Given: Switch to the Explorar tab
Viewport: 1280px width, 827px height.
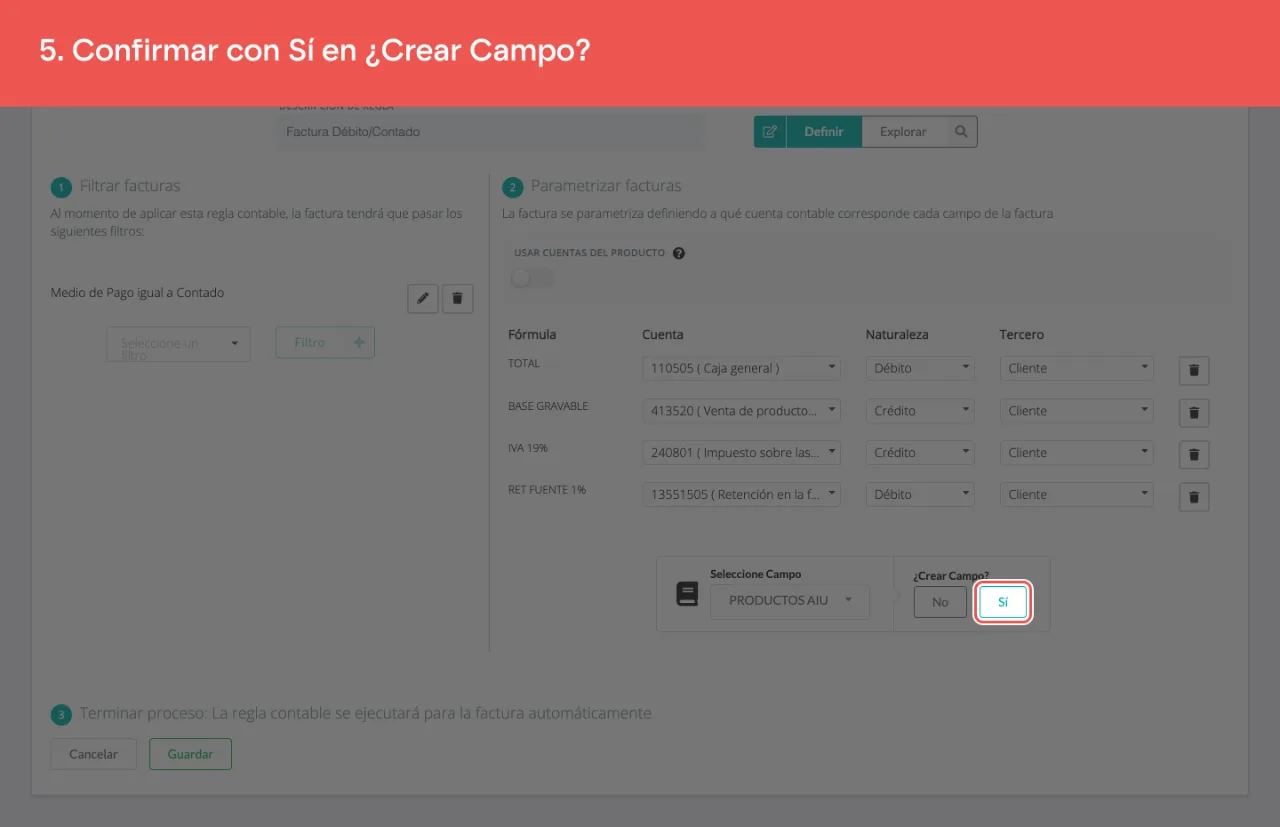Looking at the screenshot, I should 903,132.
